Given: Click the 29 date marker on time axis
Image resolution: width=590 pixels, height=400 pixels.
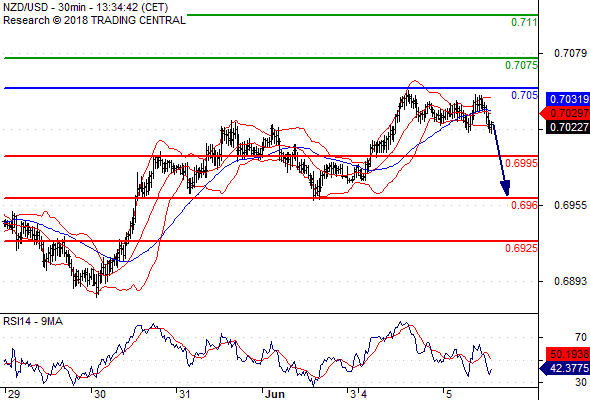Looking at the screenshot, I should pyautogui.click(x=14, y=394).
